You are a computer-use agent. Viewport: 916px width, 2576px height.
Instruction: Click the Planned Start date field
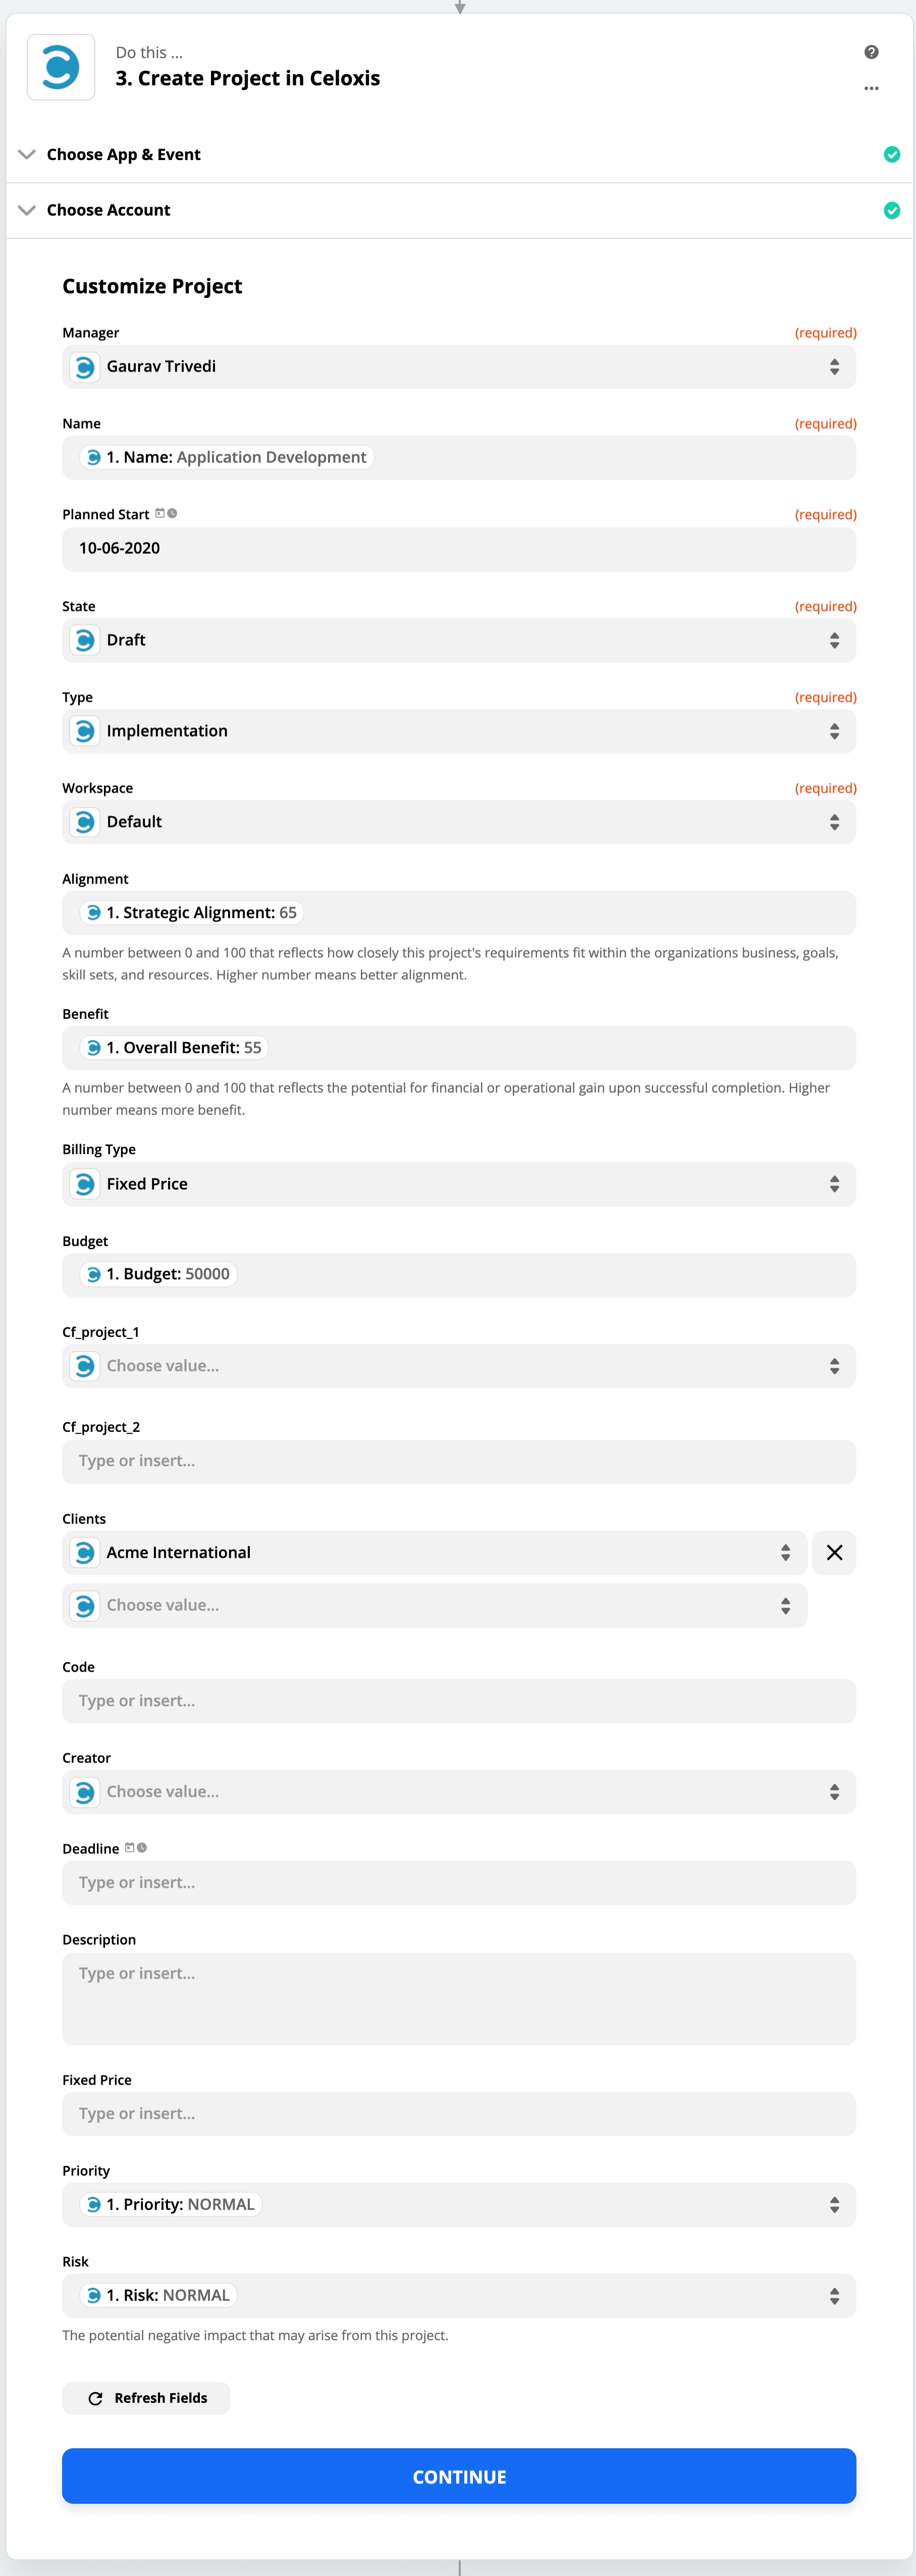point(458,549)
